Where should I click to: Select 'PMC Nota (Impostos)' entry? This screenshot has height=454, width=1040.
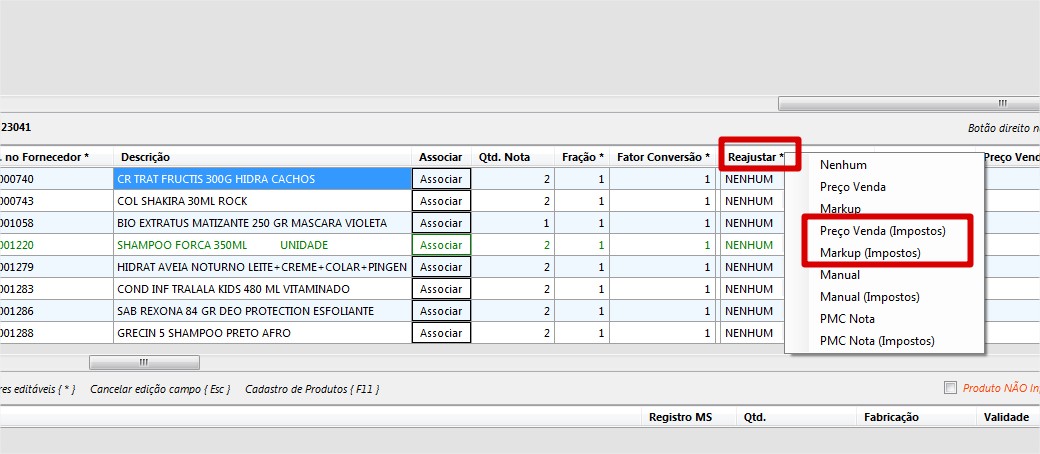click(877, 341)
